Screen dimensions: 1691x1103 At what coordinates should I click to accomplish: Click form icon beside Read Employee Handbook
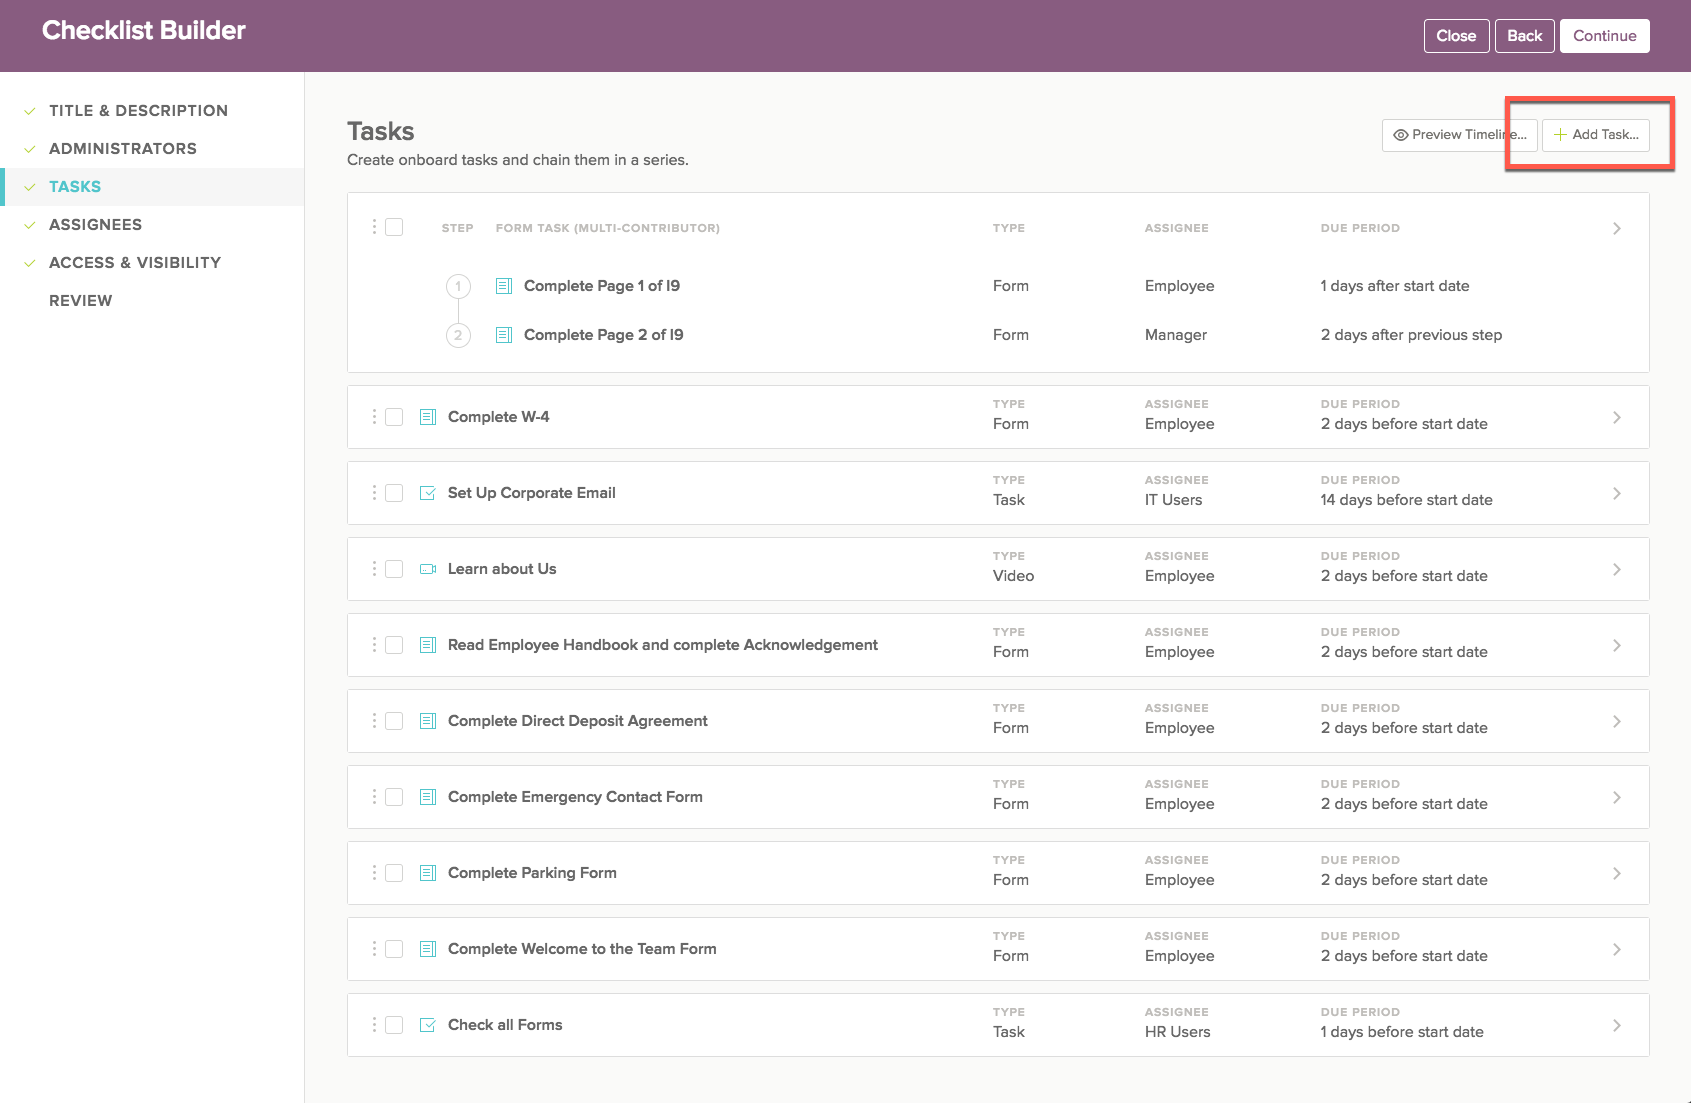(428, 645)
